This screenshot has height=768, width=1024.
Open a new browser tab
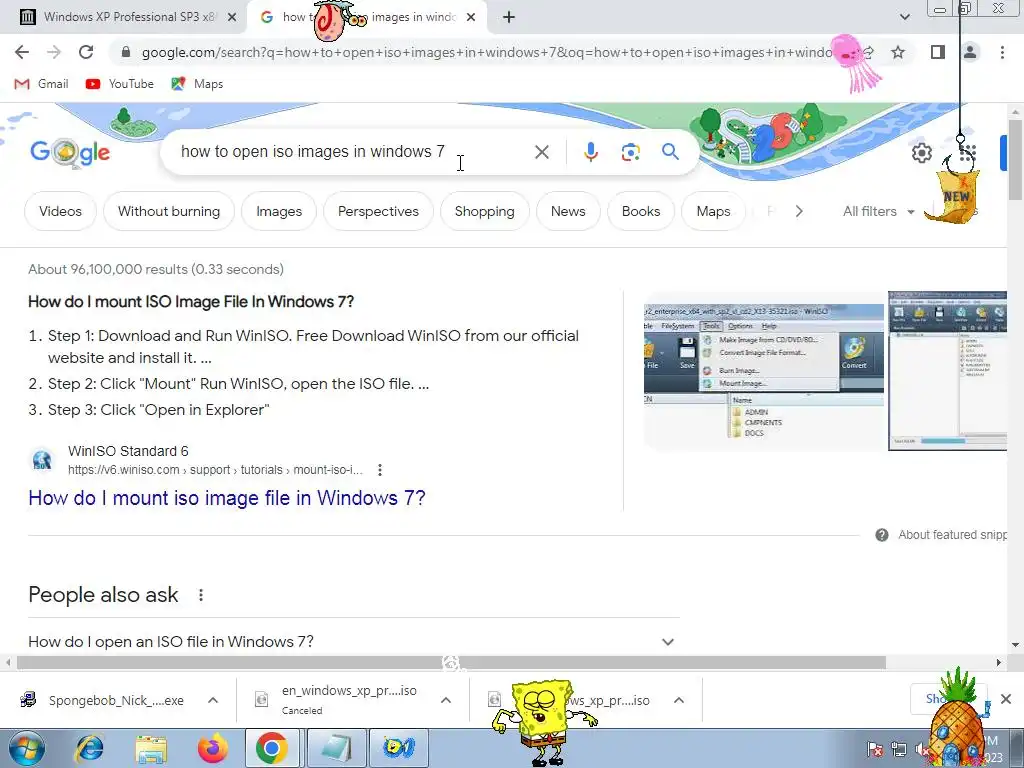[509, 18]
